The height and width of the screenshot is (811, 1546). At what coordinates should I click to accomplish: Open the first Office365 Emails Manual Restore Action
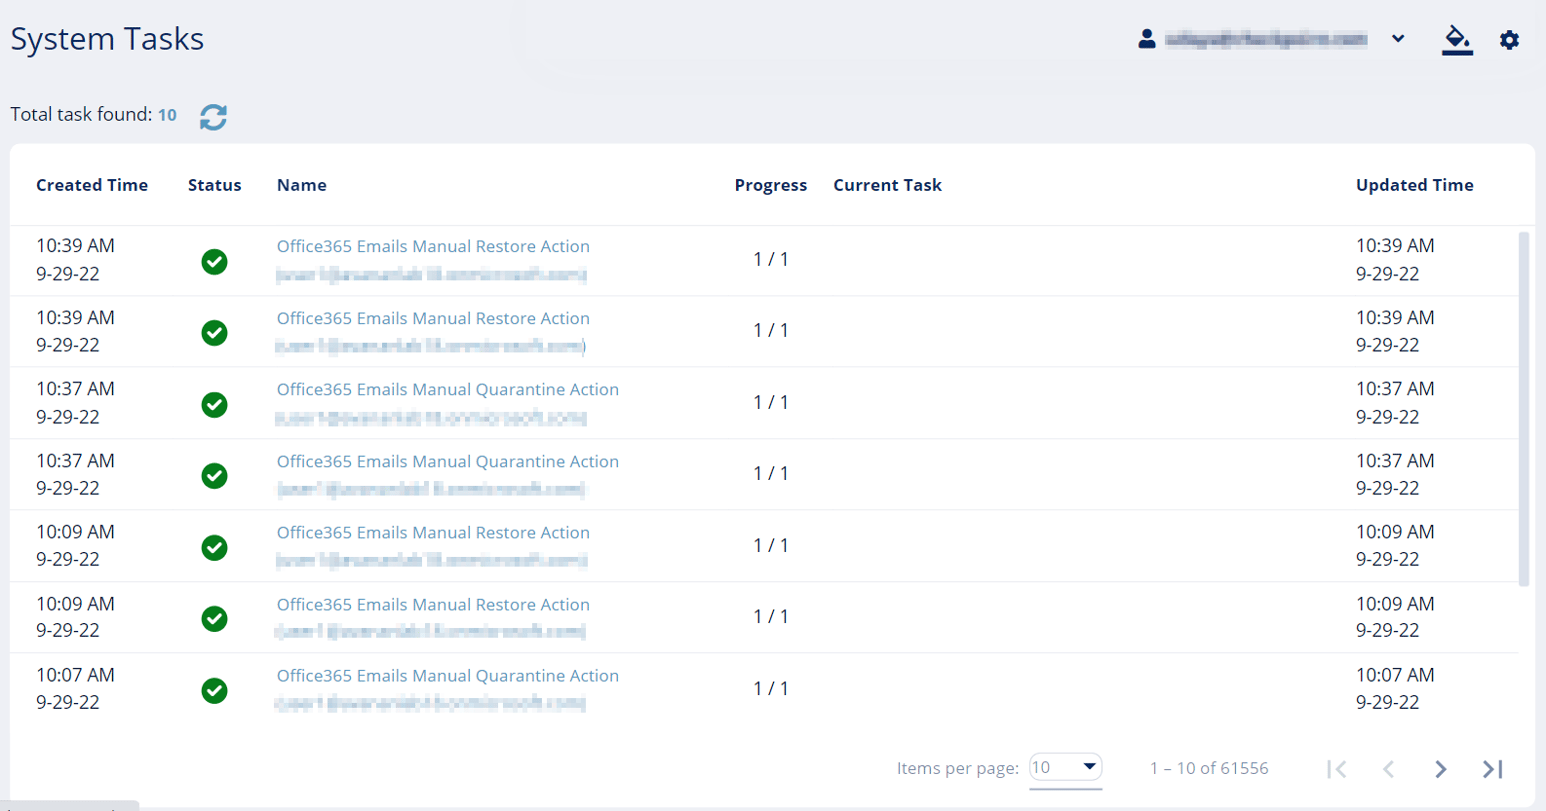[432, 246]
